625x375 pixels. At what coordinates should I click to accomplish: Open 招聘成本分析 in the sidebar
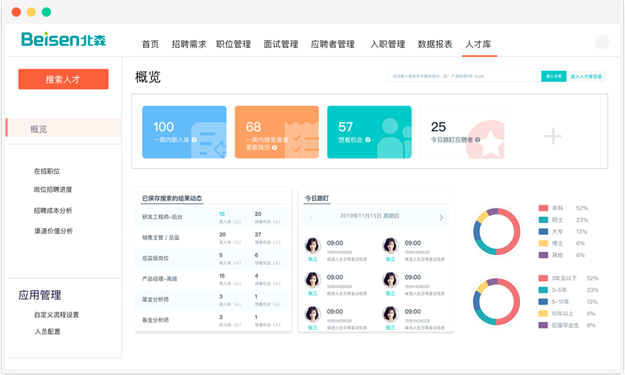click(x=53, y=210)
